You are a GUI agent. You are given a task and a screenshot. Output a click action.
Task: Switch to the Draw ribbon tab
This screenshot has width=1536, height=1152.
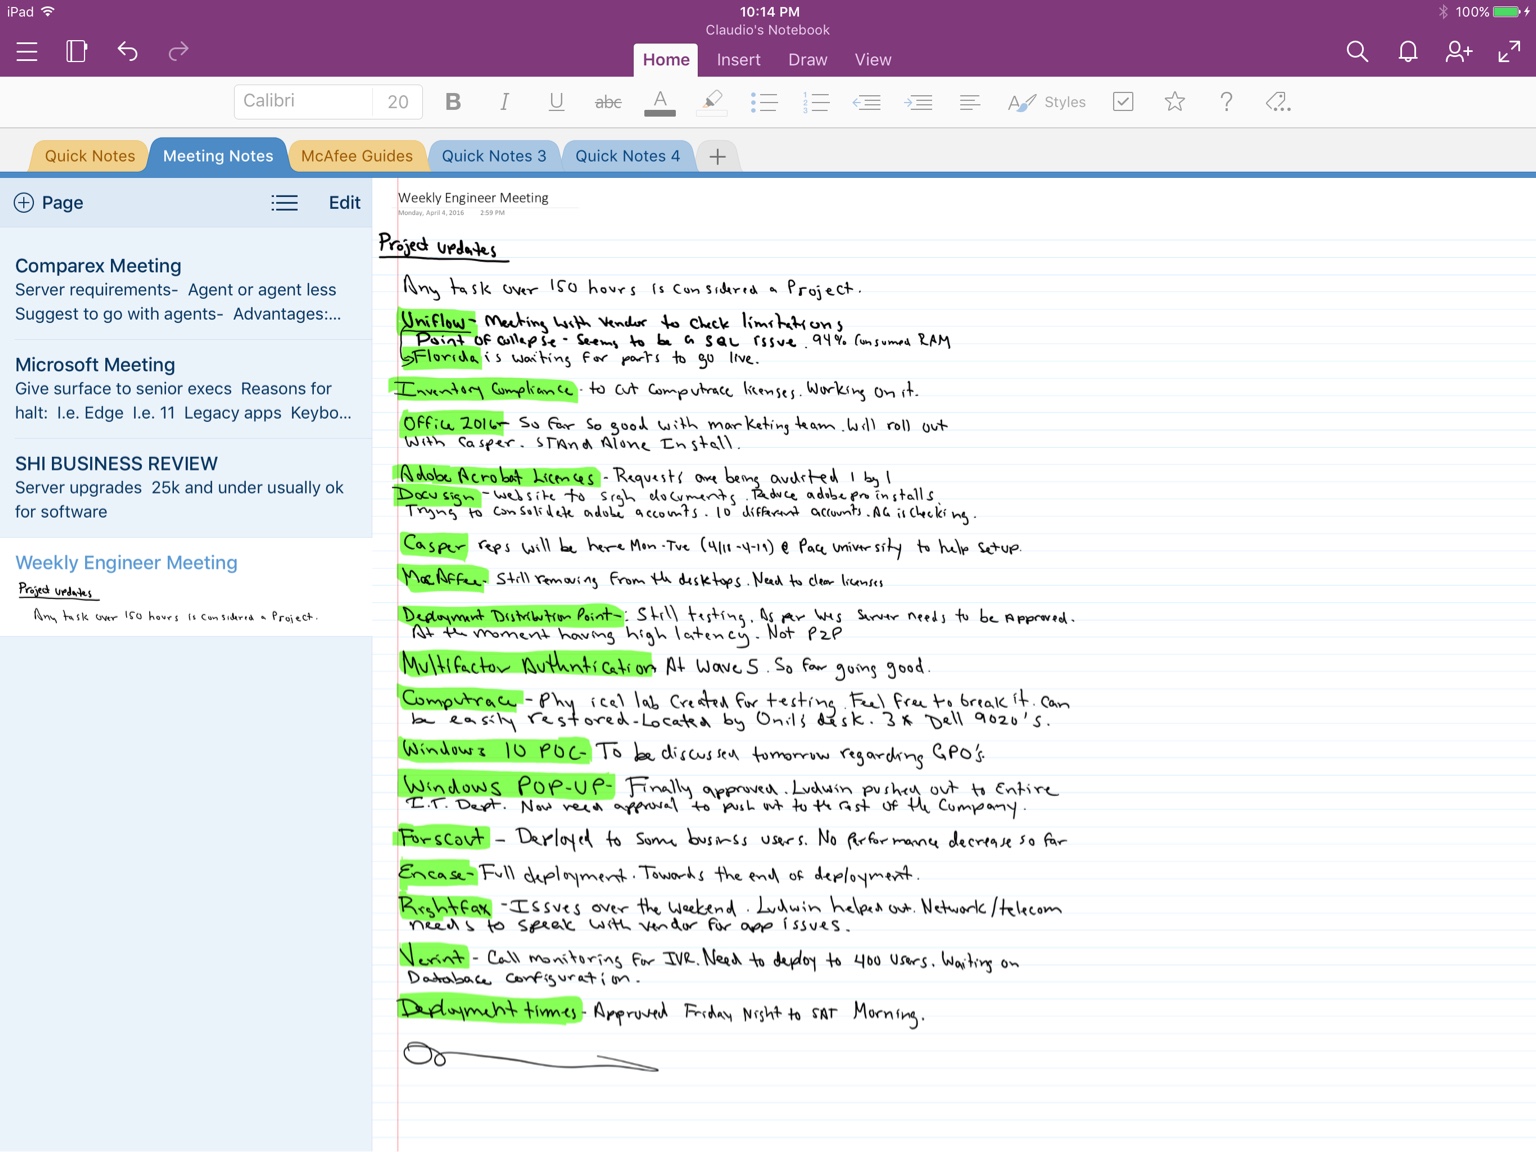pyautogui.click(x=808, y=60)
